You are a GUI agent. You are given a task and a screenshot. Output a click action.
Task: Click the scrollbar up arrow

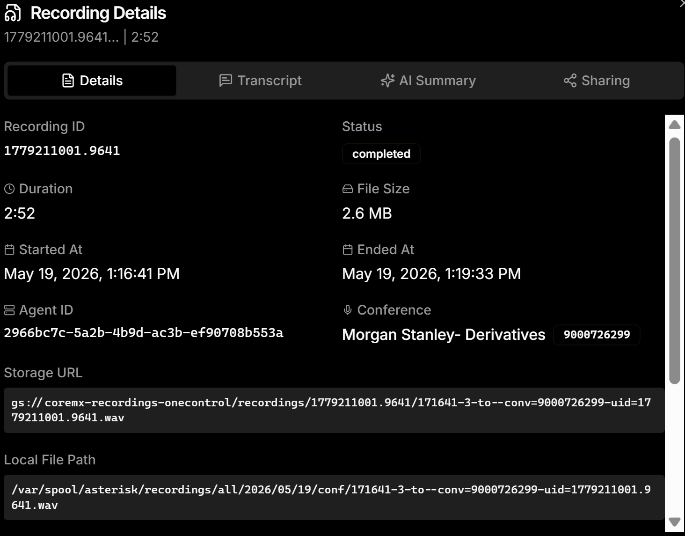[675, 124]
